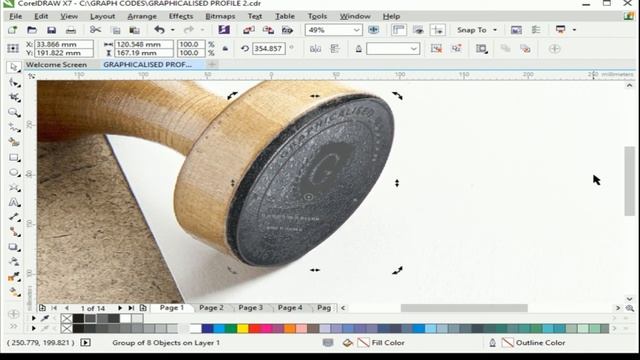The width and height of the screenshot is (640, 360).
Task: Mirror the selection horizontally
Action: 315,49
